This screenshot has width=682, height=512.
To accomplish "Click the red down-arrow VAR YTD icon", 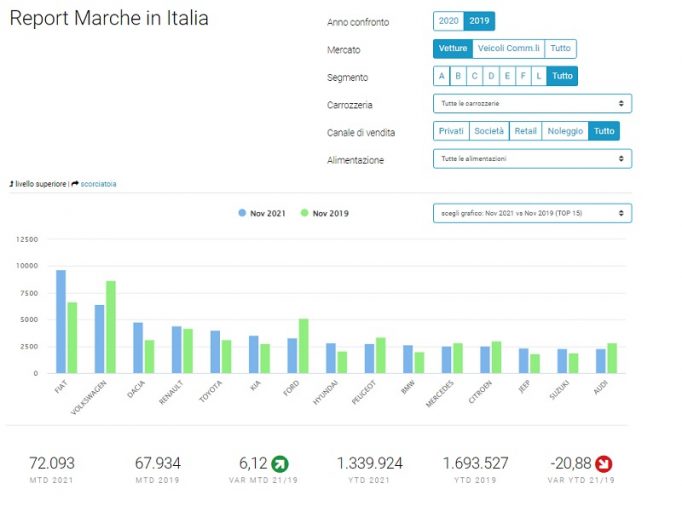I will tap(604, 464).
